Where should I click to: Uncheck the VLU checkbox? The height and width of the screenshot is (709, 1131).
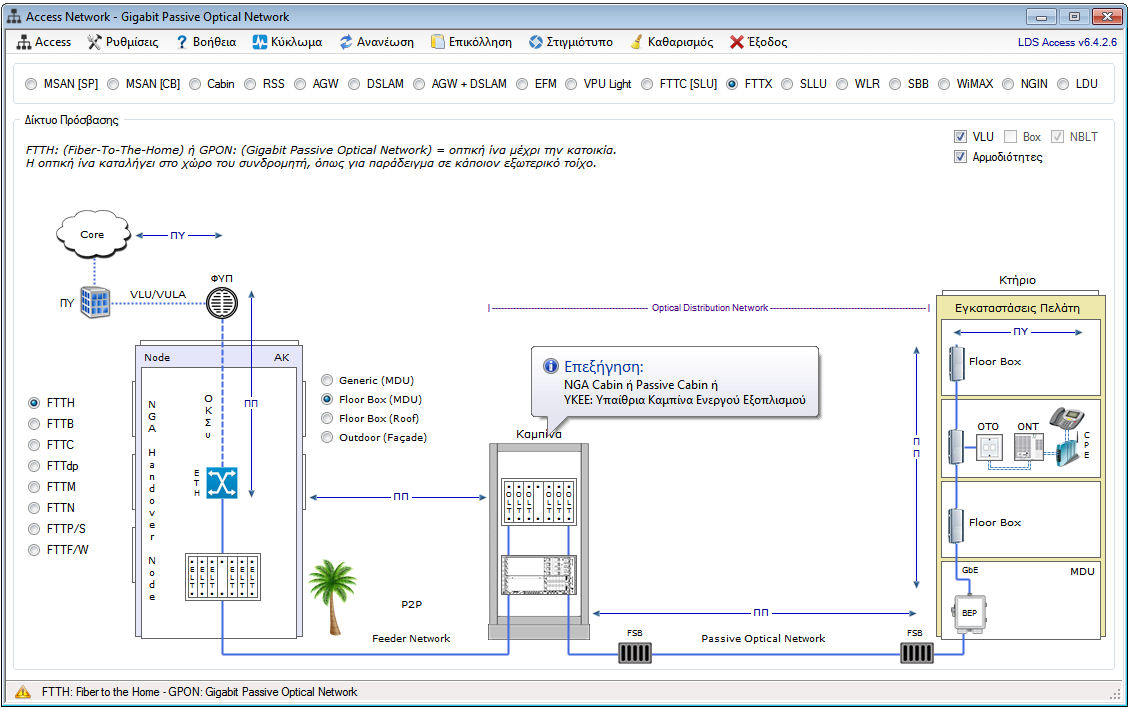[x=961, y=136]
